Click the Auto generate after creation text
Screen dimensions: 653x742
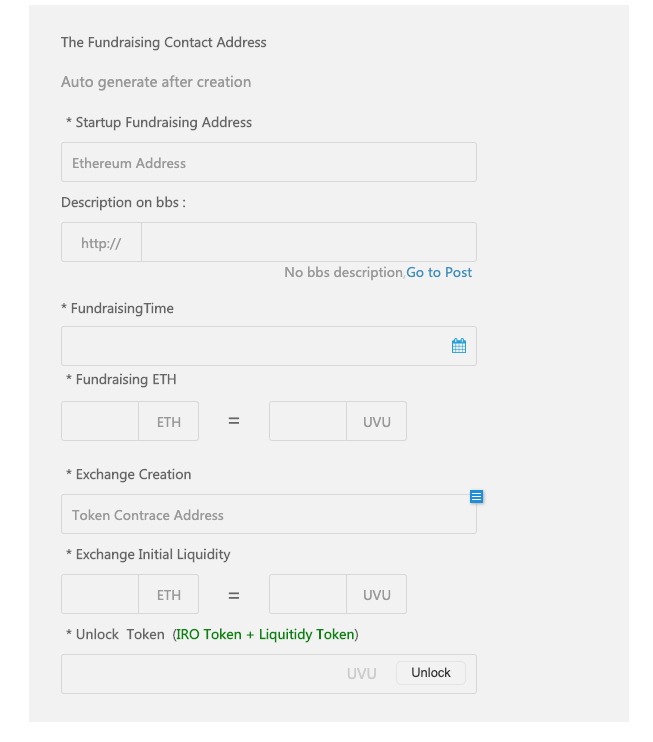[156, 82]
